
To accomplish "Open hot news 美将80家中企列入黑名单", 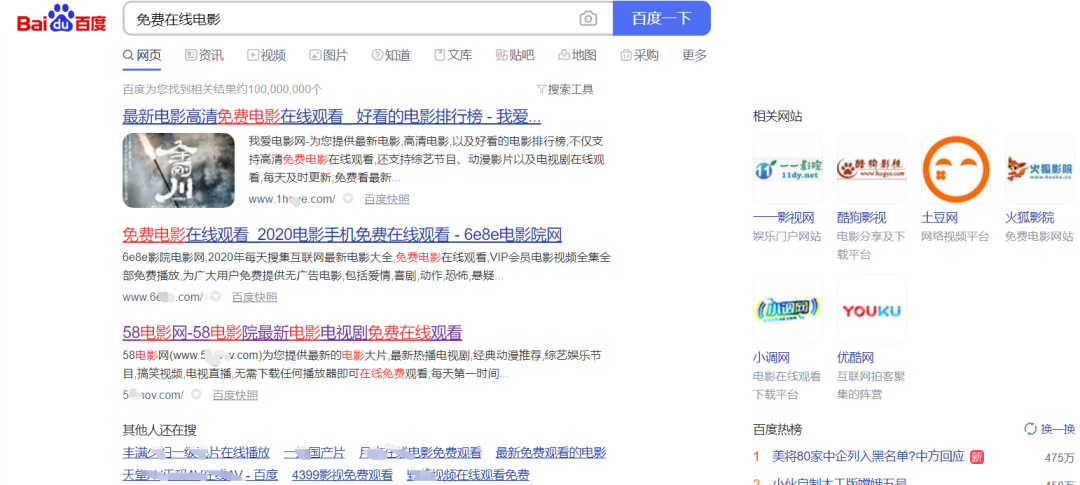I will pos(868,456).
